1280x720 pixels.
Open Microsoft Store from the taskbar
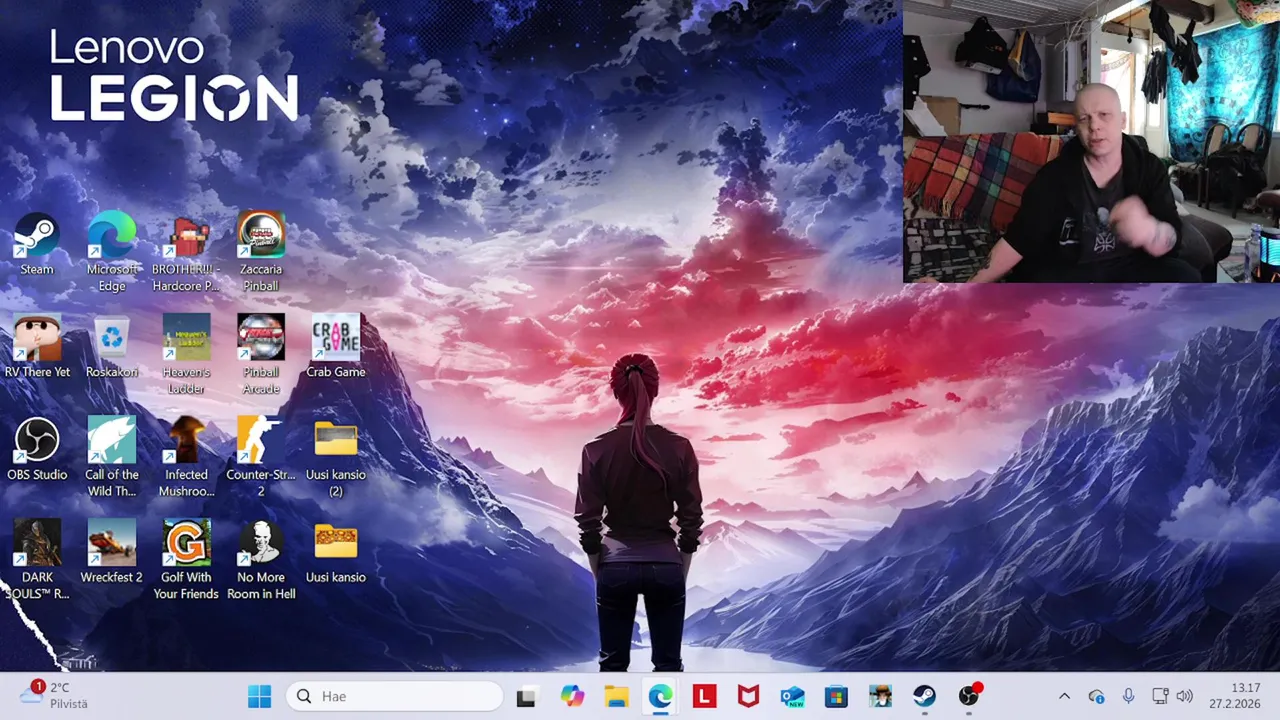(x=836, y=696)
